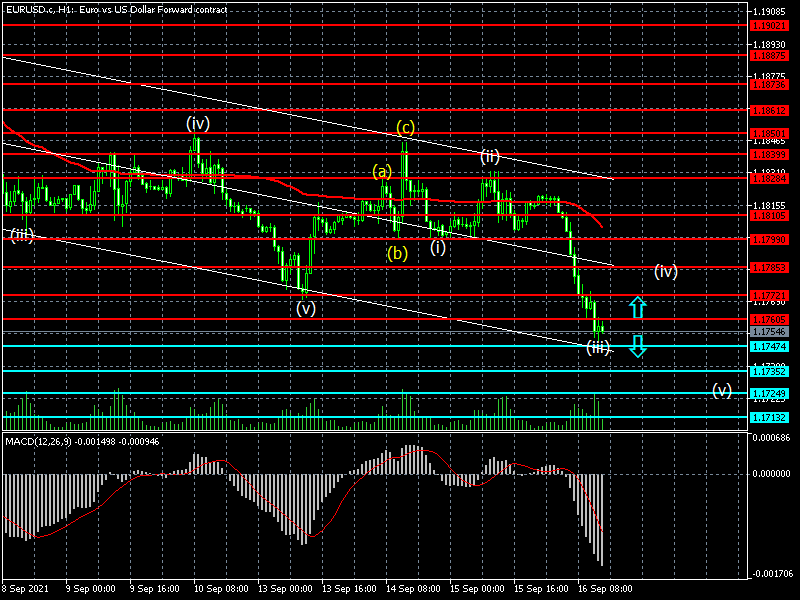Viewport: 800px width, 600px height.
Task: Click the (v) wave label at 13 Sep low
Action: [x=306, y=308]
